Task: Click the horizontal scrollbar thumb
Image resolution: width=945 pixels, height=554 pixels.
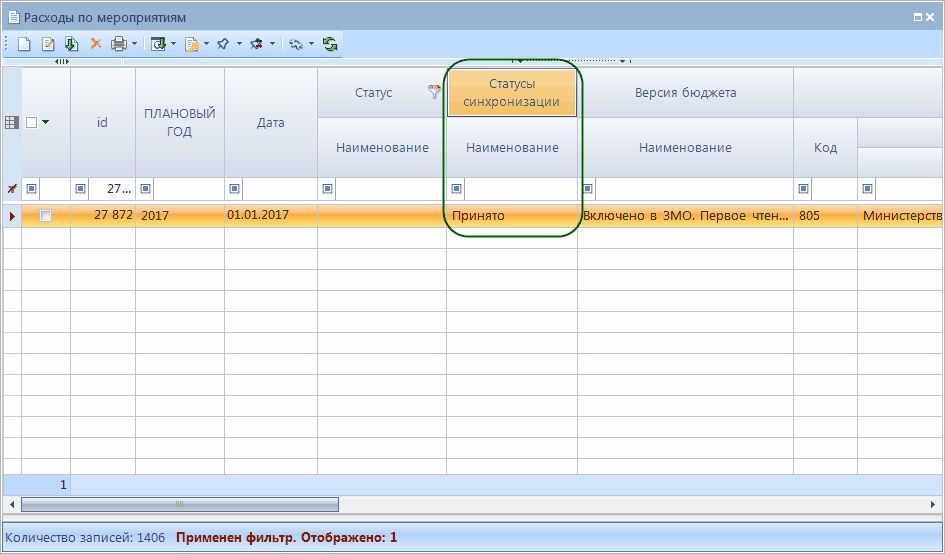Action: tap(180, 504)
